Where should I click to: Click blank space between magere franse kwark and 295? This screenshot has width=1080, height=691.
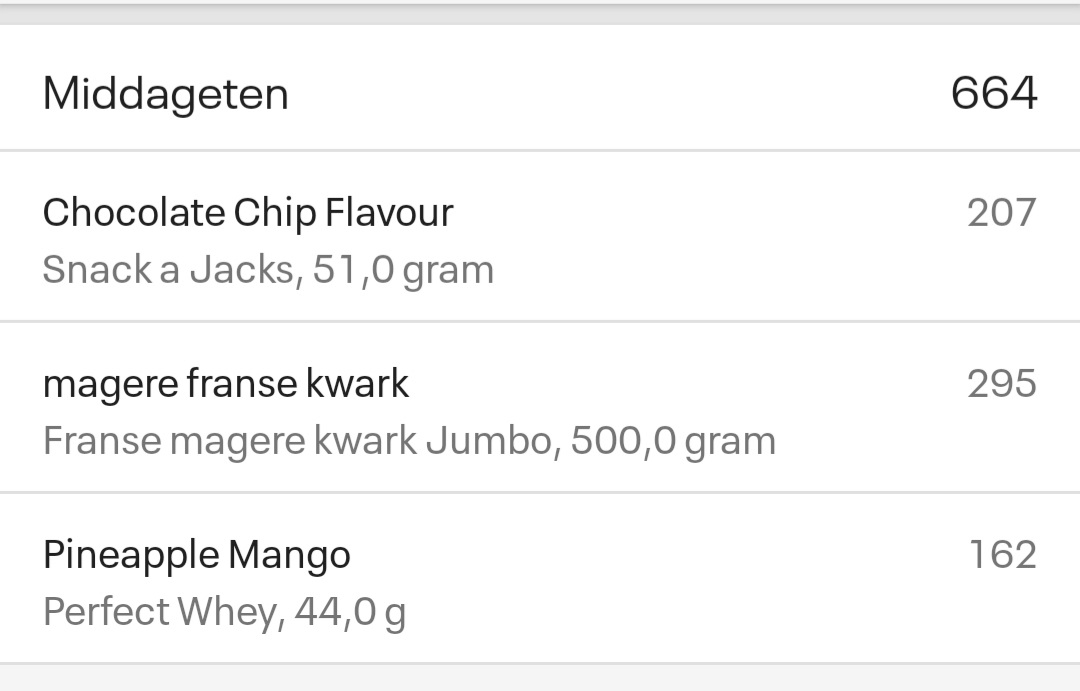pyautogui.click(x=680, y=384)
